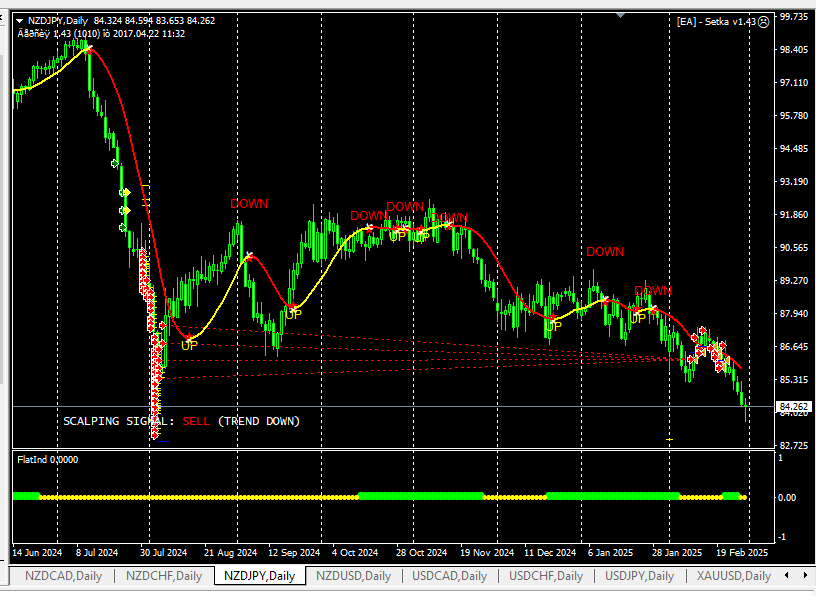Screen dimensions: 816x596
Task: Click the 99.735 price scale value
Action: pyautogui.click(x=794, y=17)
